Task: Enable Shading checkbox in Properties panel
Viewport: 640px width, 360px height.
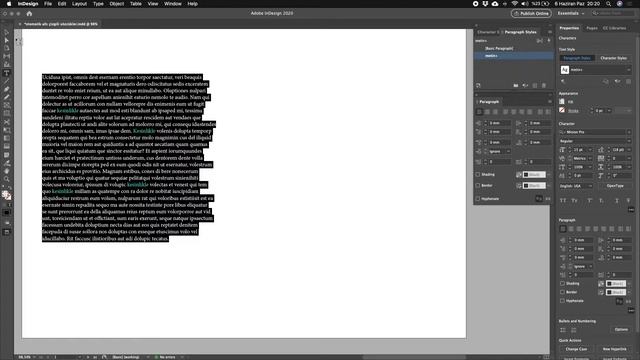Action: tap(562, 284)
